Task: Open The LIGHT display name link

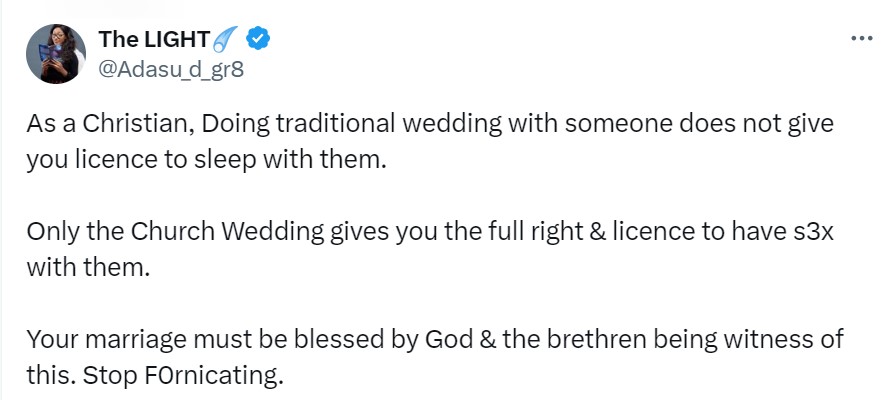Action: (154, 39)
